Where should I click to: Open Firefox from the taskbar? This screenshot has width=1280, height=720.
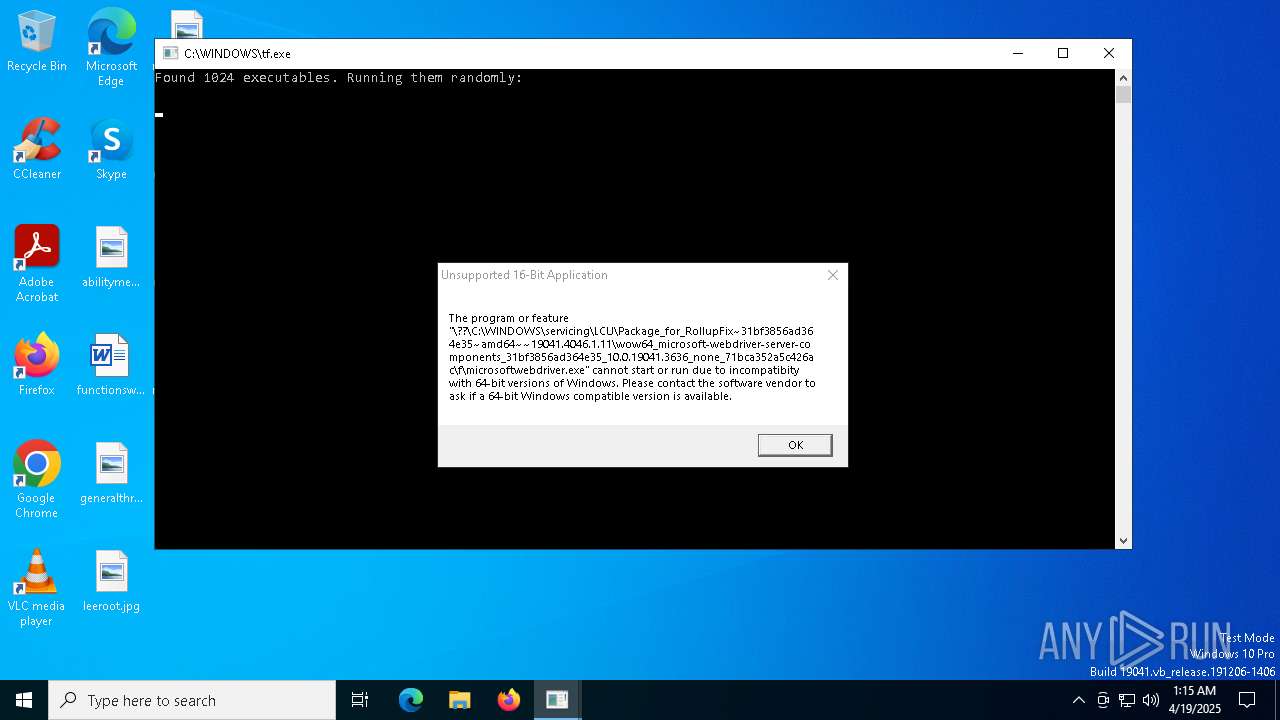[x=509, y=700]
